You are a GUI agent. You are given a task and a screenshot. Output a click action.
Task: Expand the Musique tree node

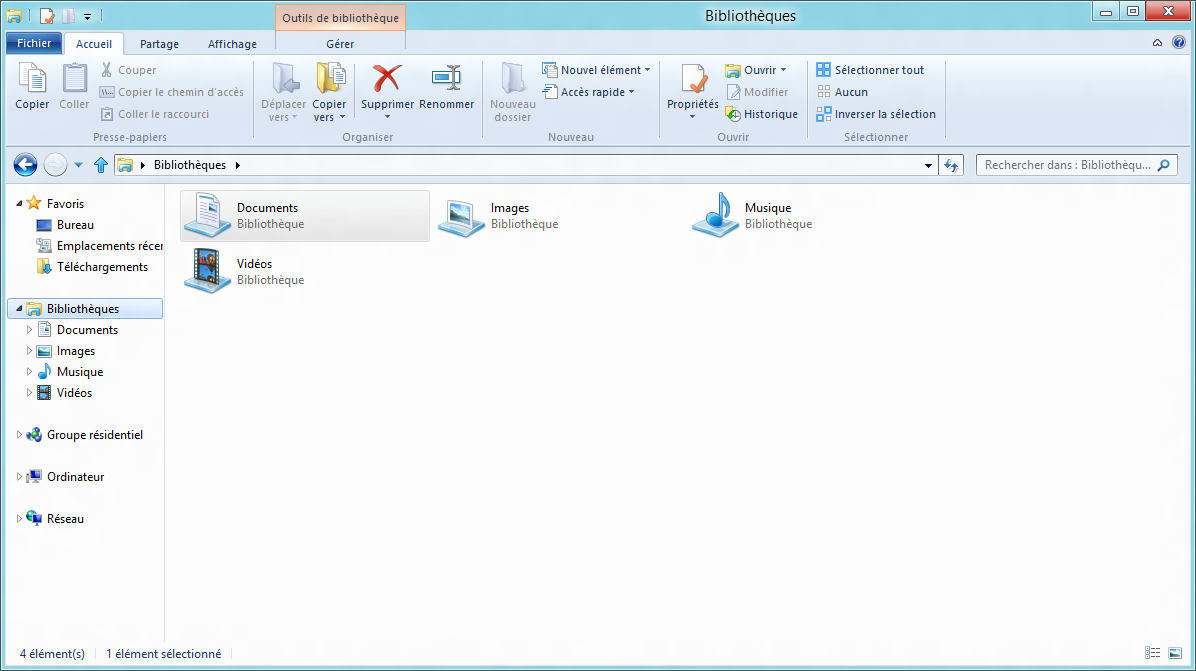click(29, 371)
